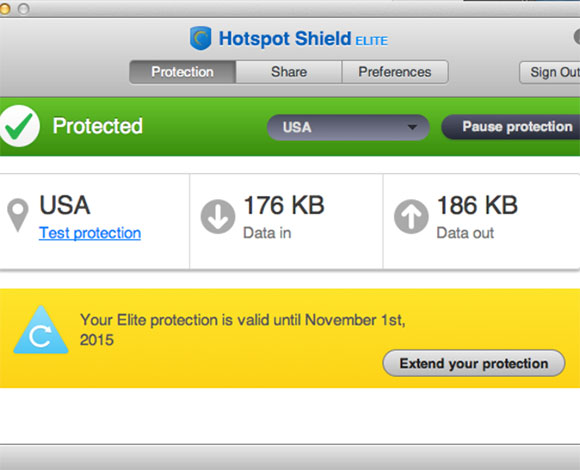Click the blue refresh triangle icon

pos(41,330)
